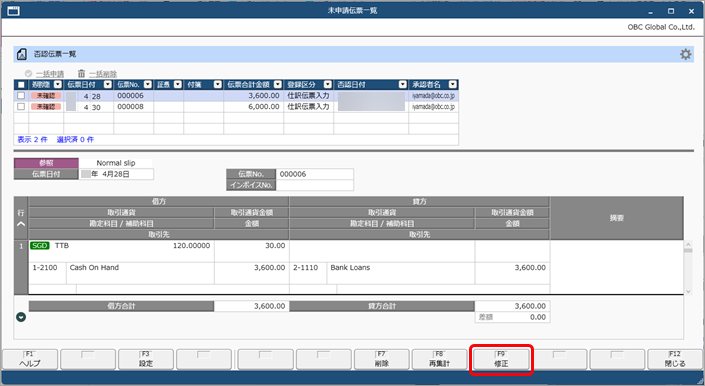
Task: Click the F12 閉じる function button
Action: point(675,359)
